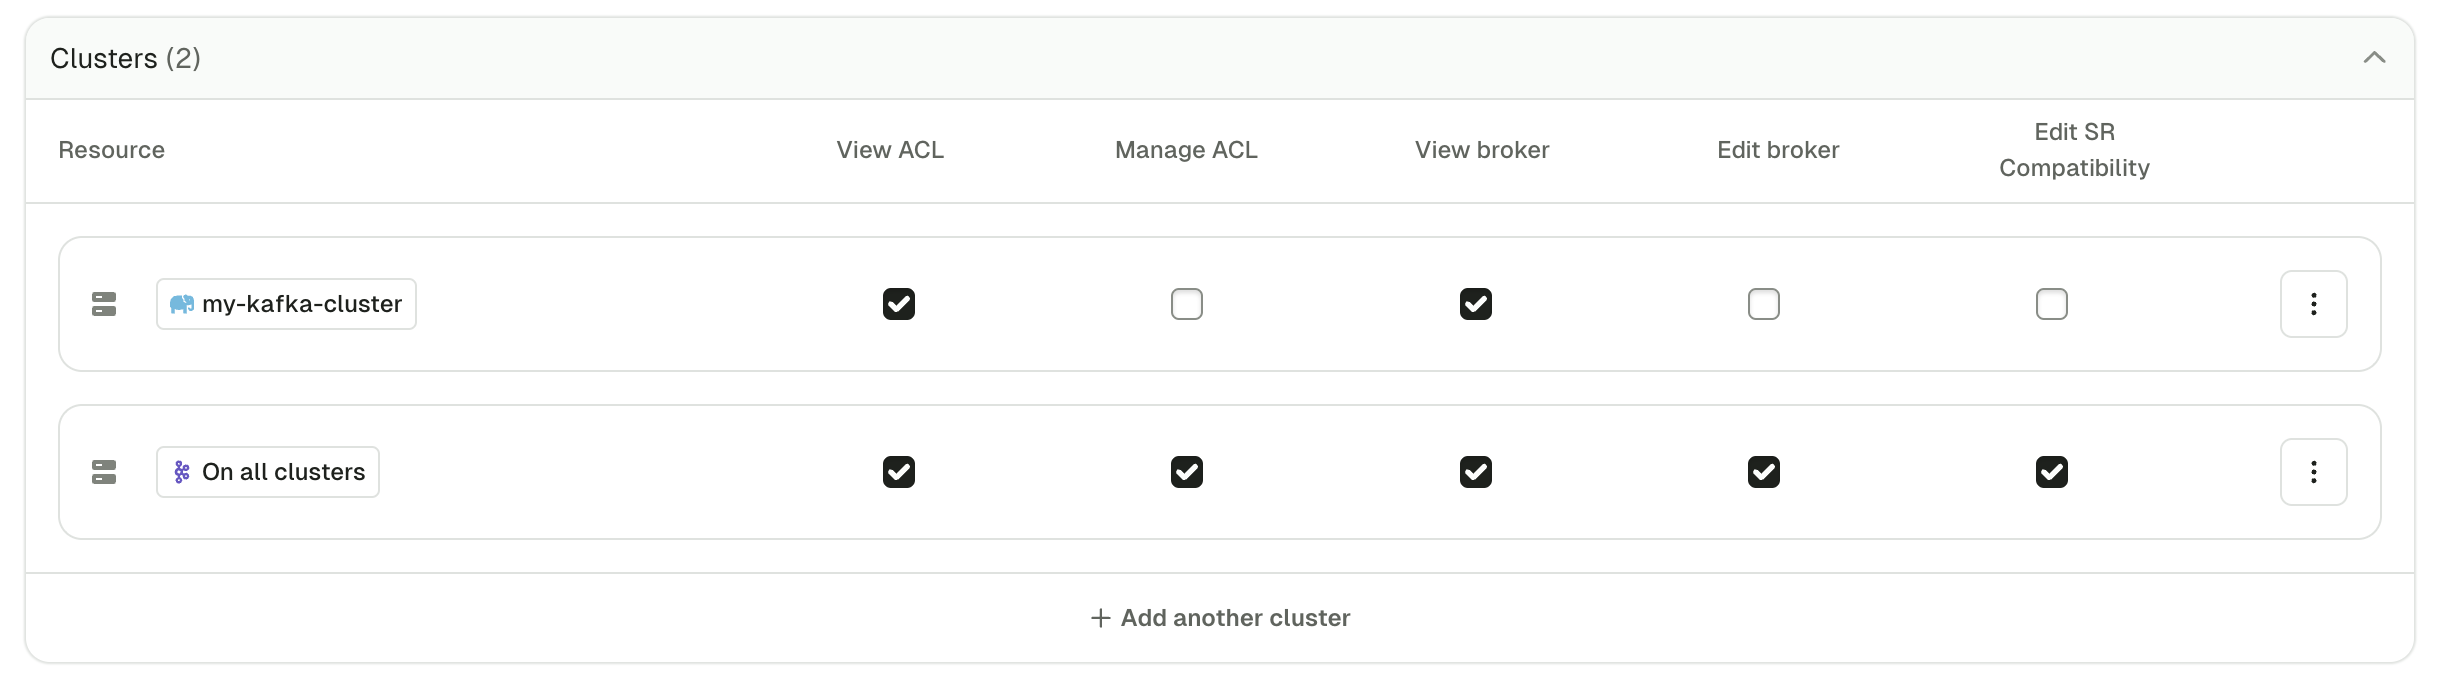Click Add another cluster

(1220, 618)
